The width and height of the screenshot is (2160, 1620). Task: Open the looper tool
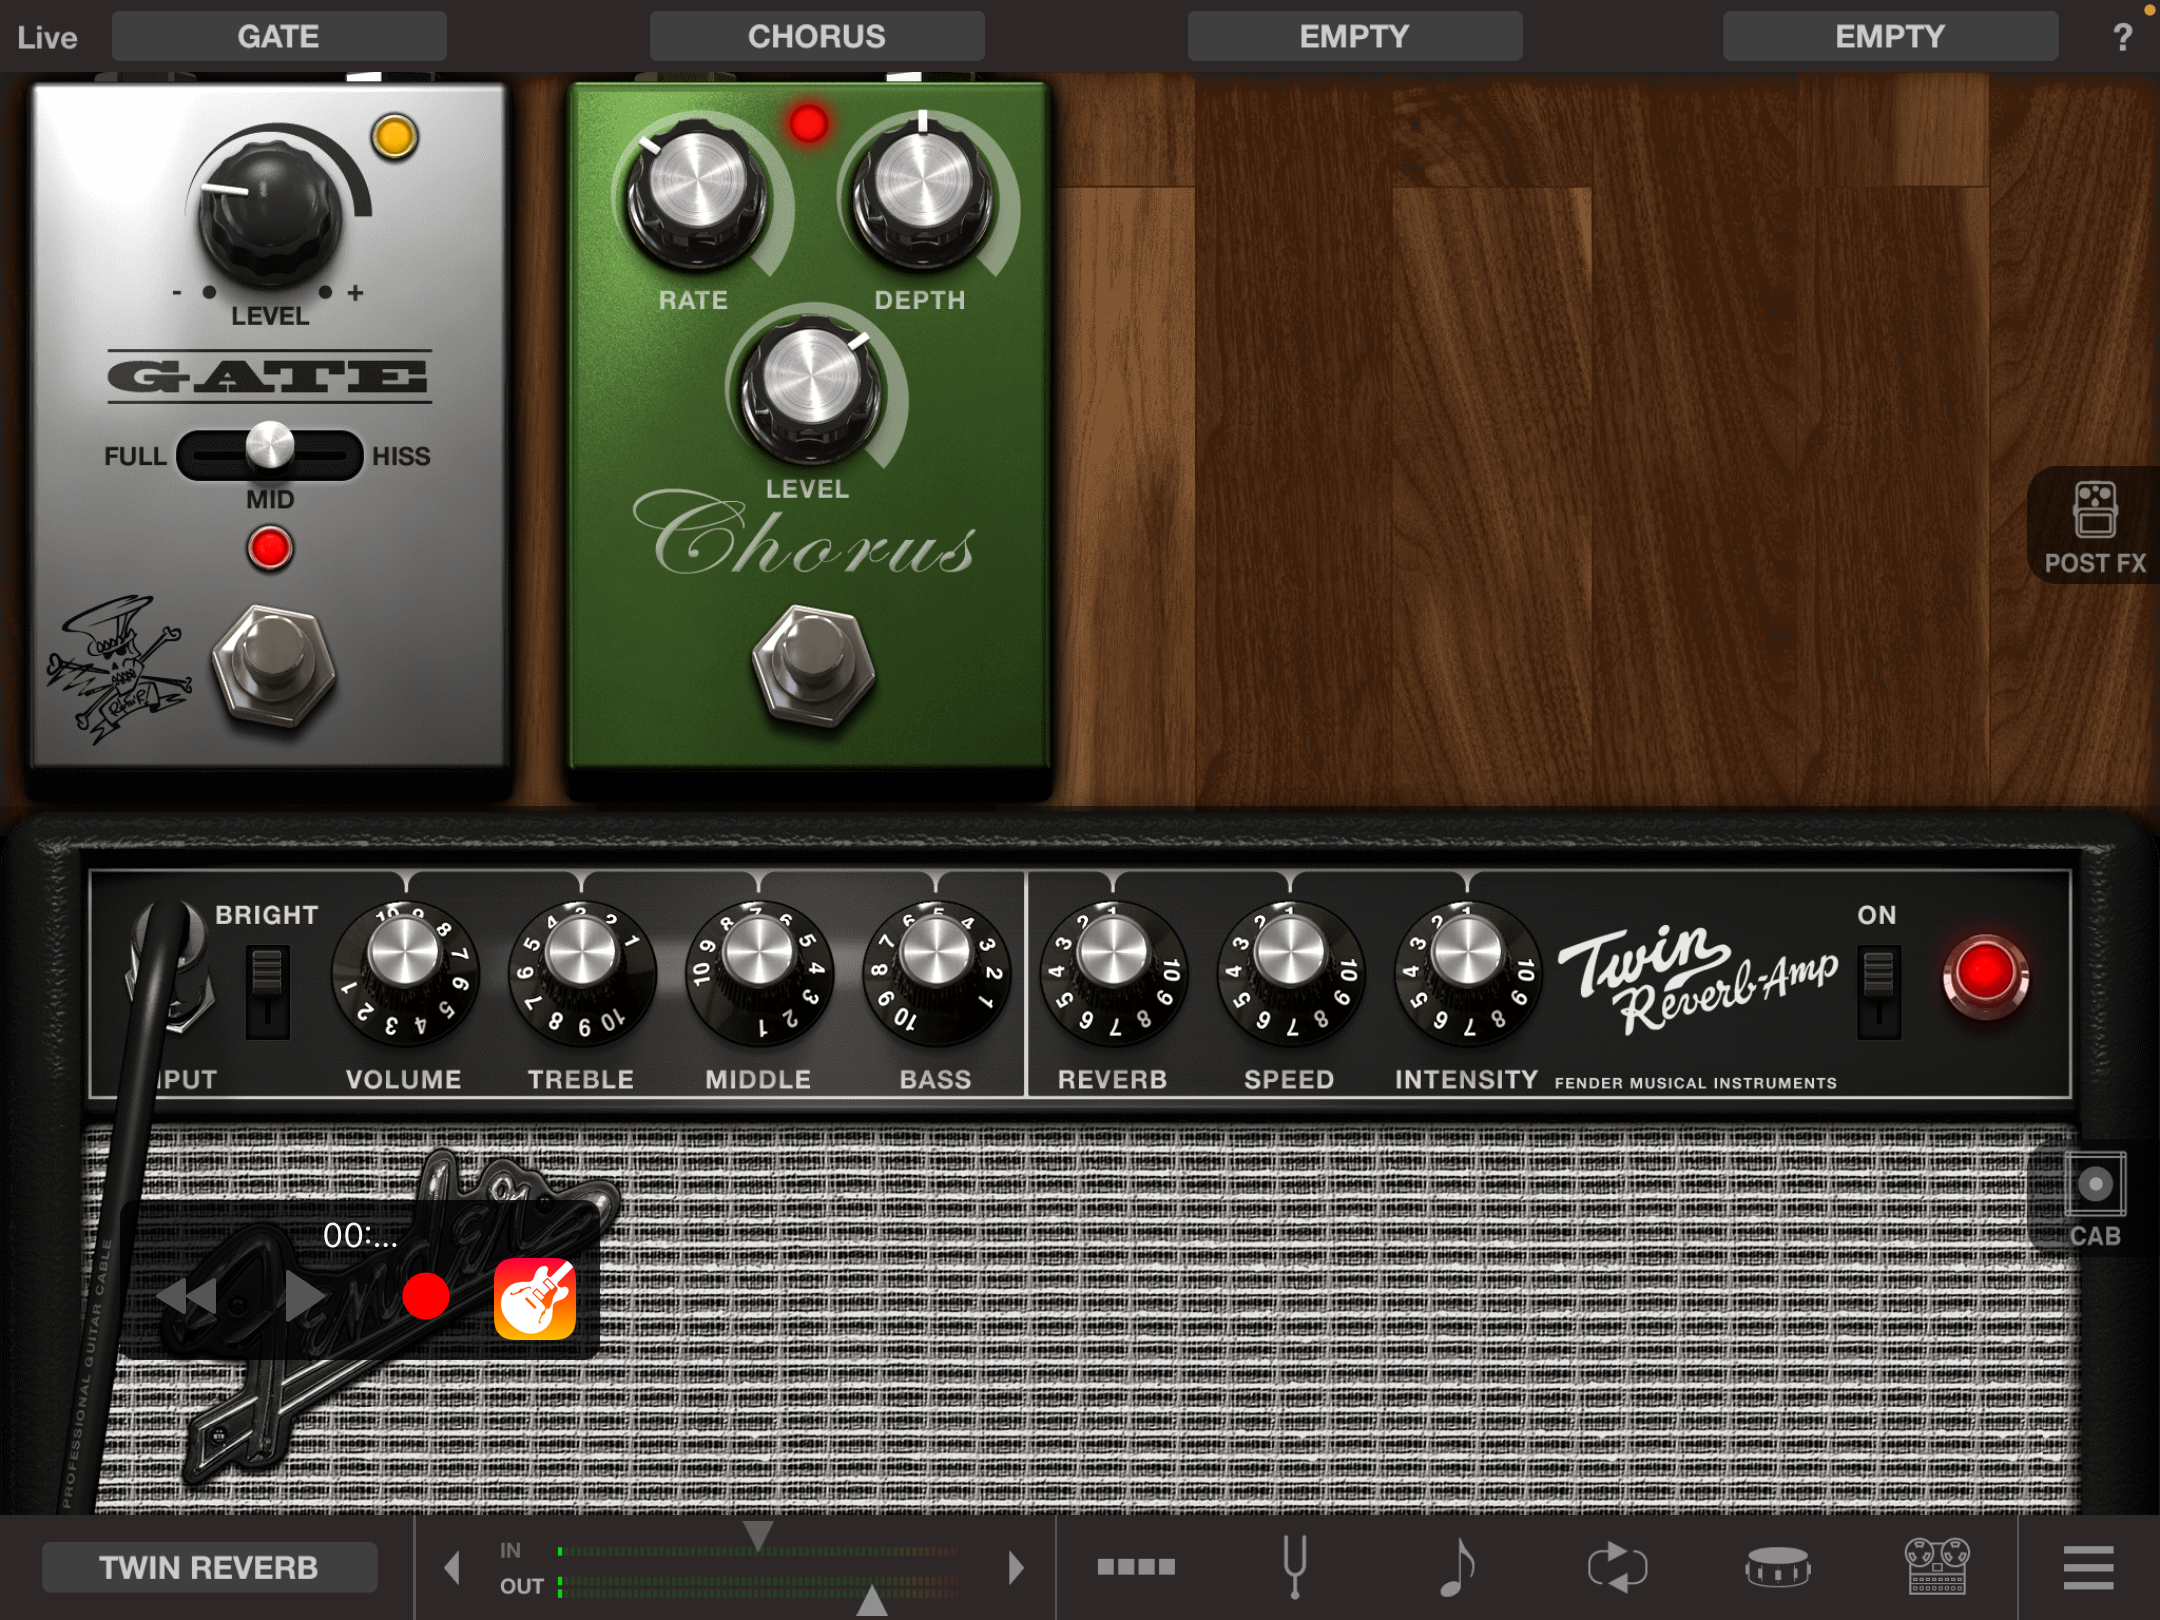[x=1616, y=1567]
